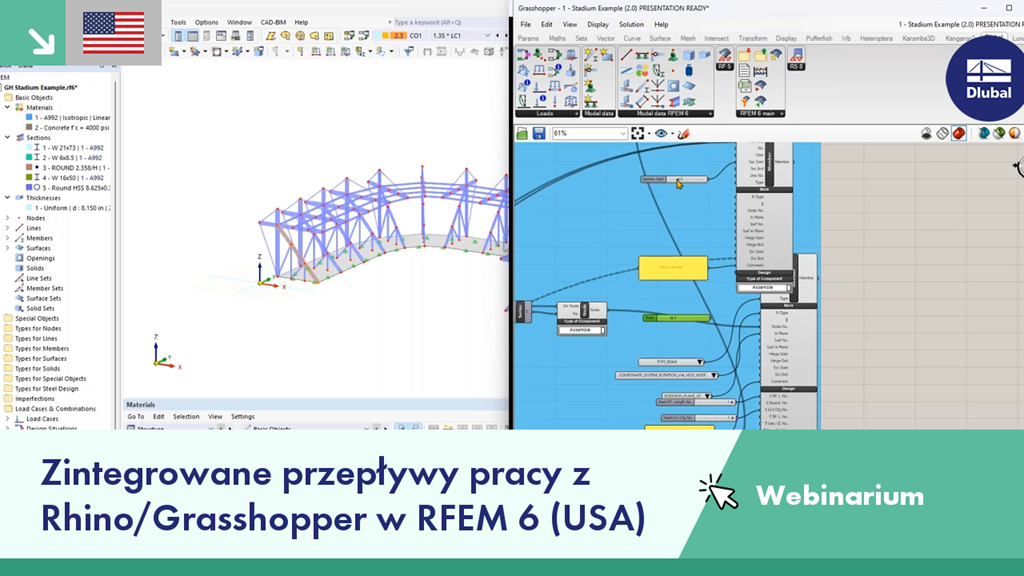Enable the red shaded preview mode in Grasshopper
This screenshot has width=1024, height=576.
958,133
